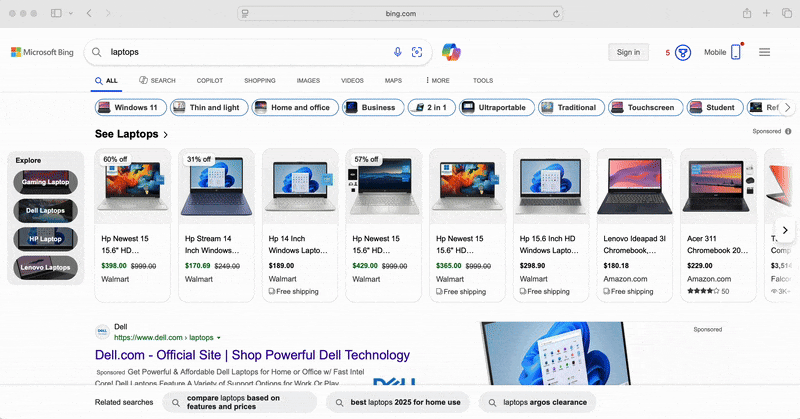Screen dimensions: 800x419
Task: Click the Microsoft Bing logo
Action: (42, 52)
